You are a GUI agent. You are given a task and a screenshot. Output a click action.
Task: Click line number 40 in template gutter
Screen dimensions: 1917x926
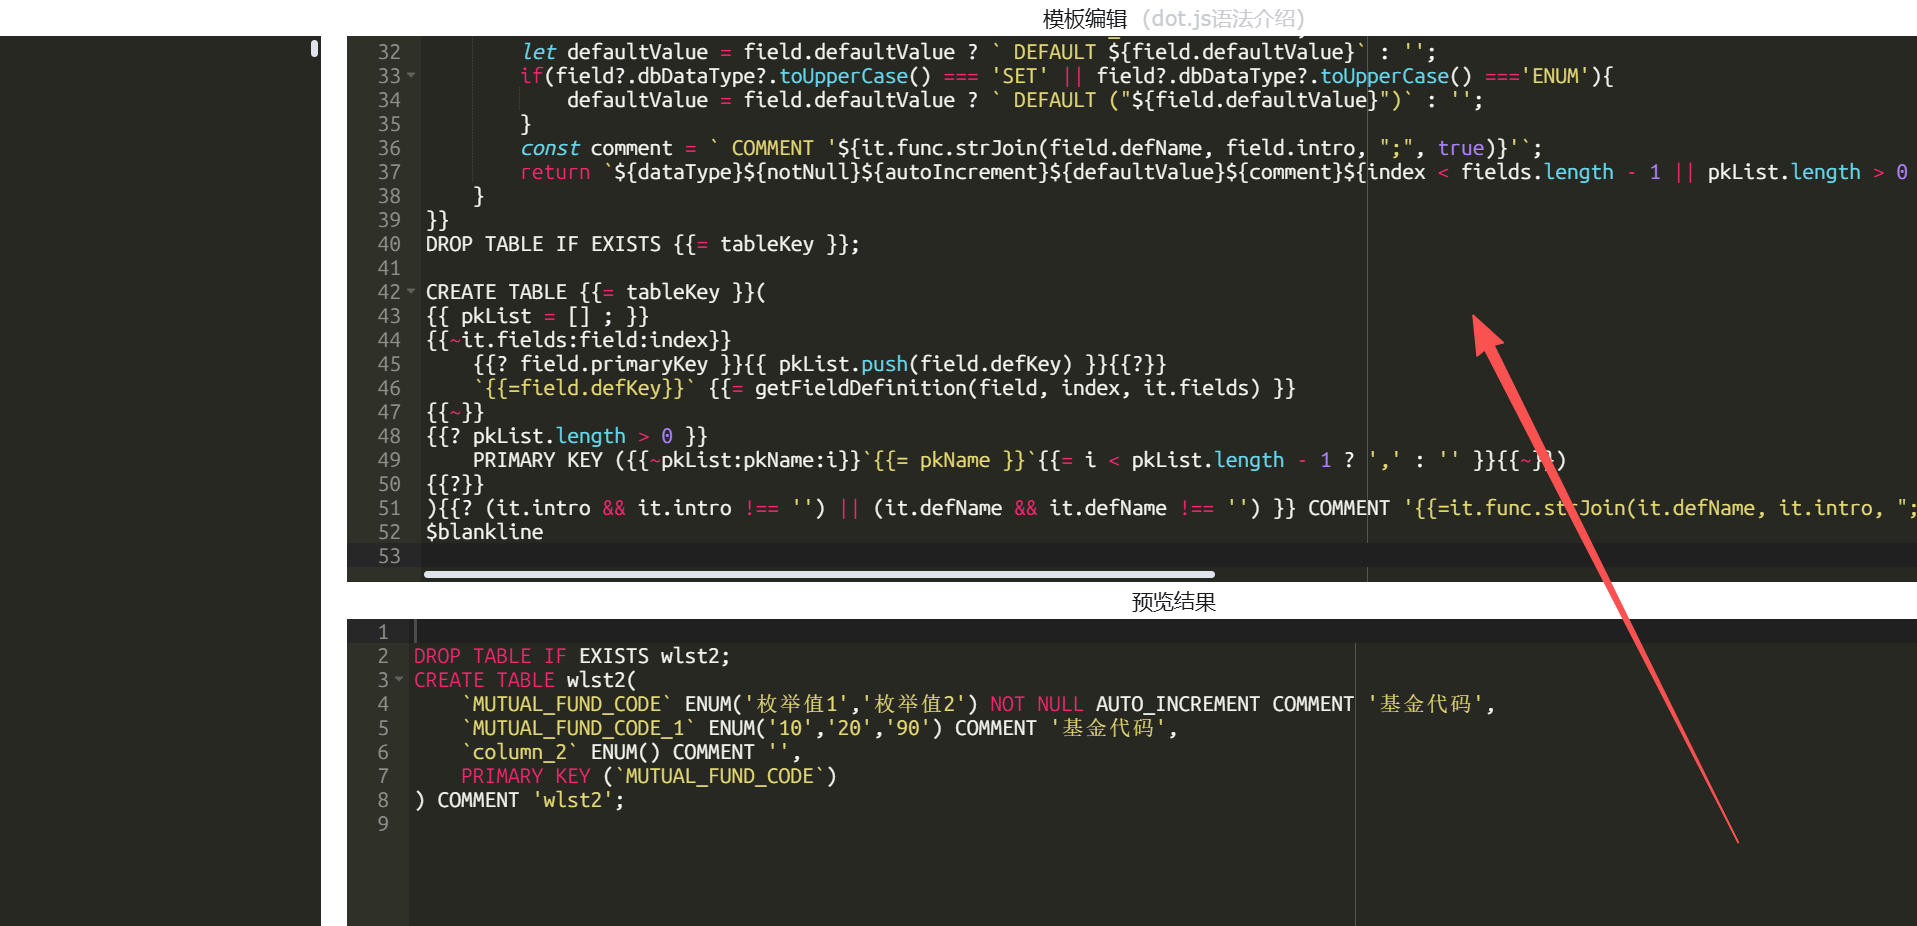[x=388, y=244]
